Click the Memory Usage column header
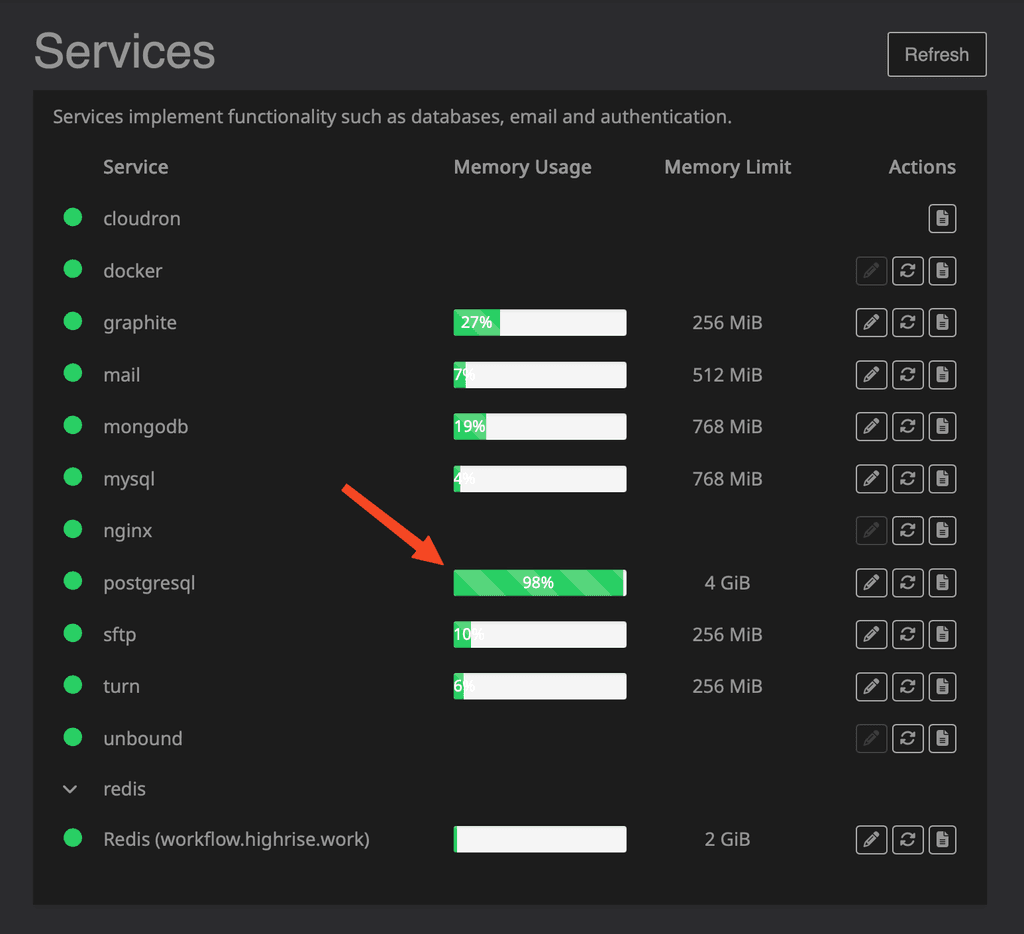Image resolution: width=1024 pixels, height=934 pixels. (x=522, y=167)
